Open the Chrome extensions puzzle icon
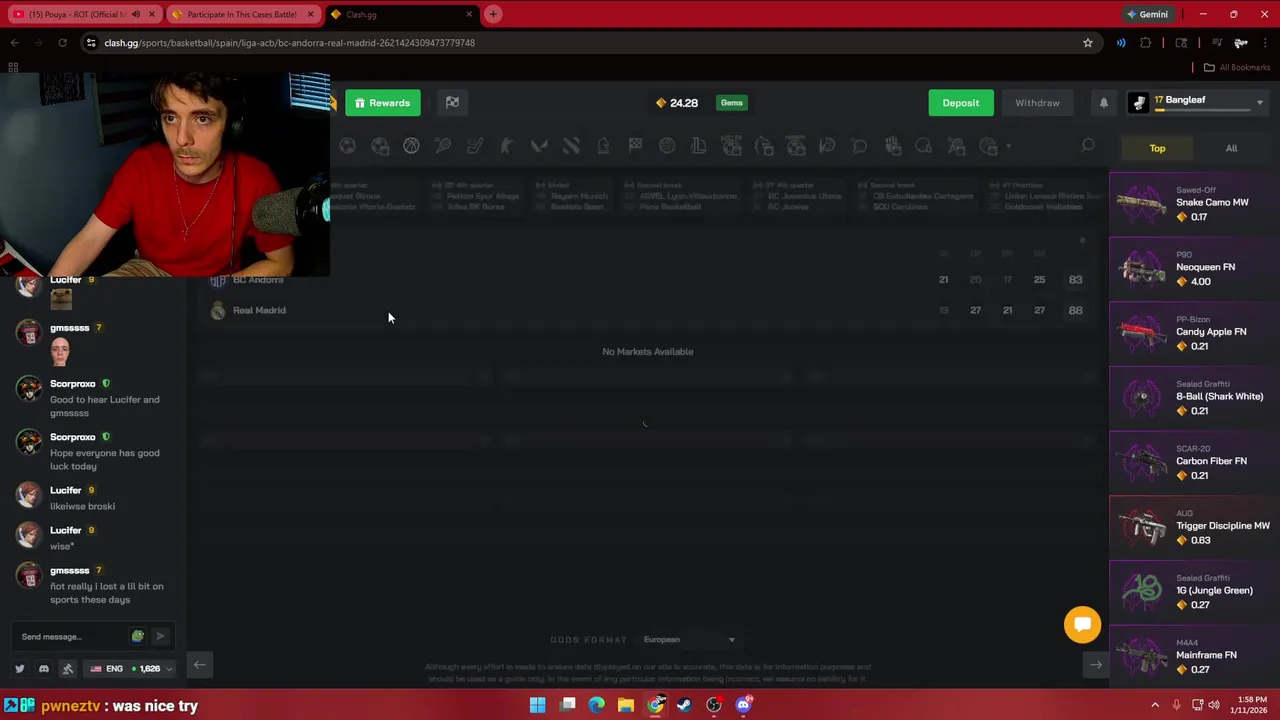Image resolution: width=1280 pixels, height=720 pixels. [1146, 43]
